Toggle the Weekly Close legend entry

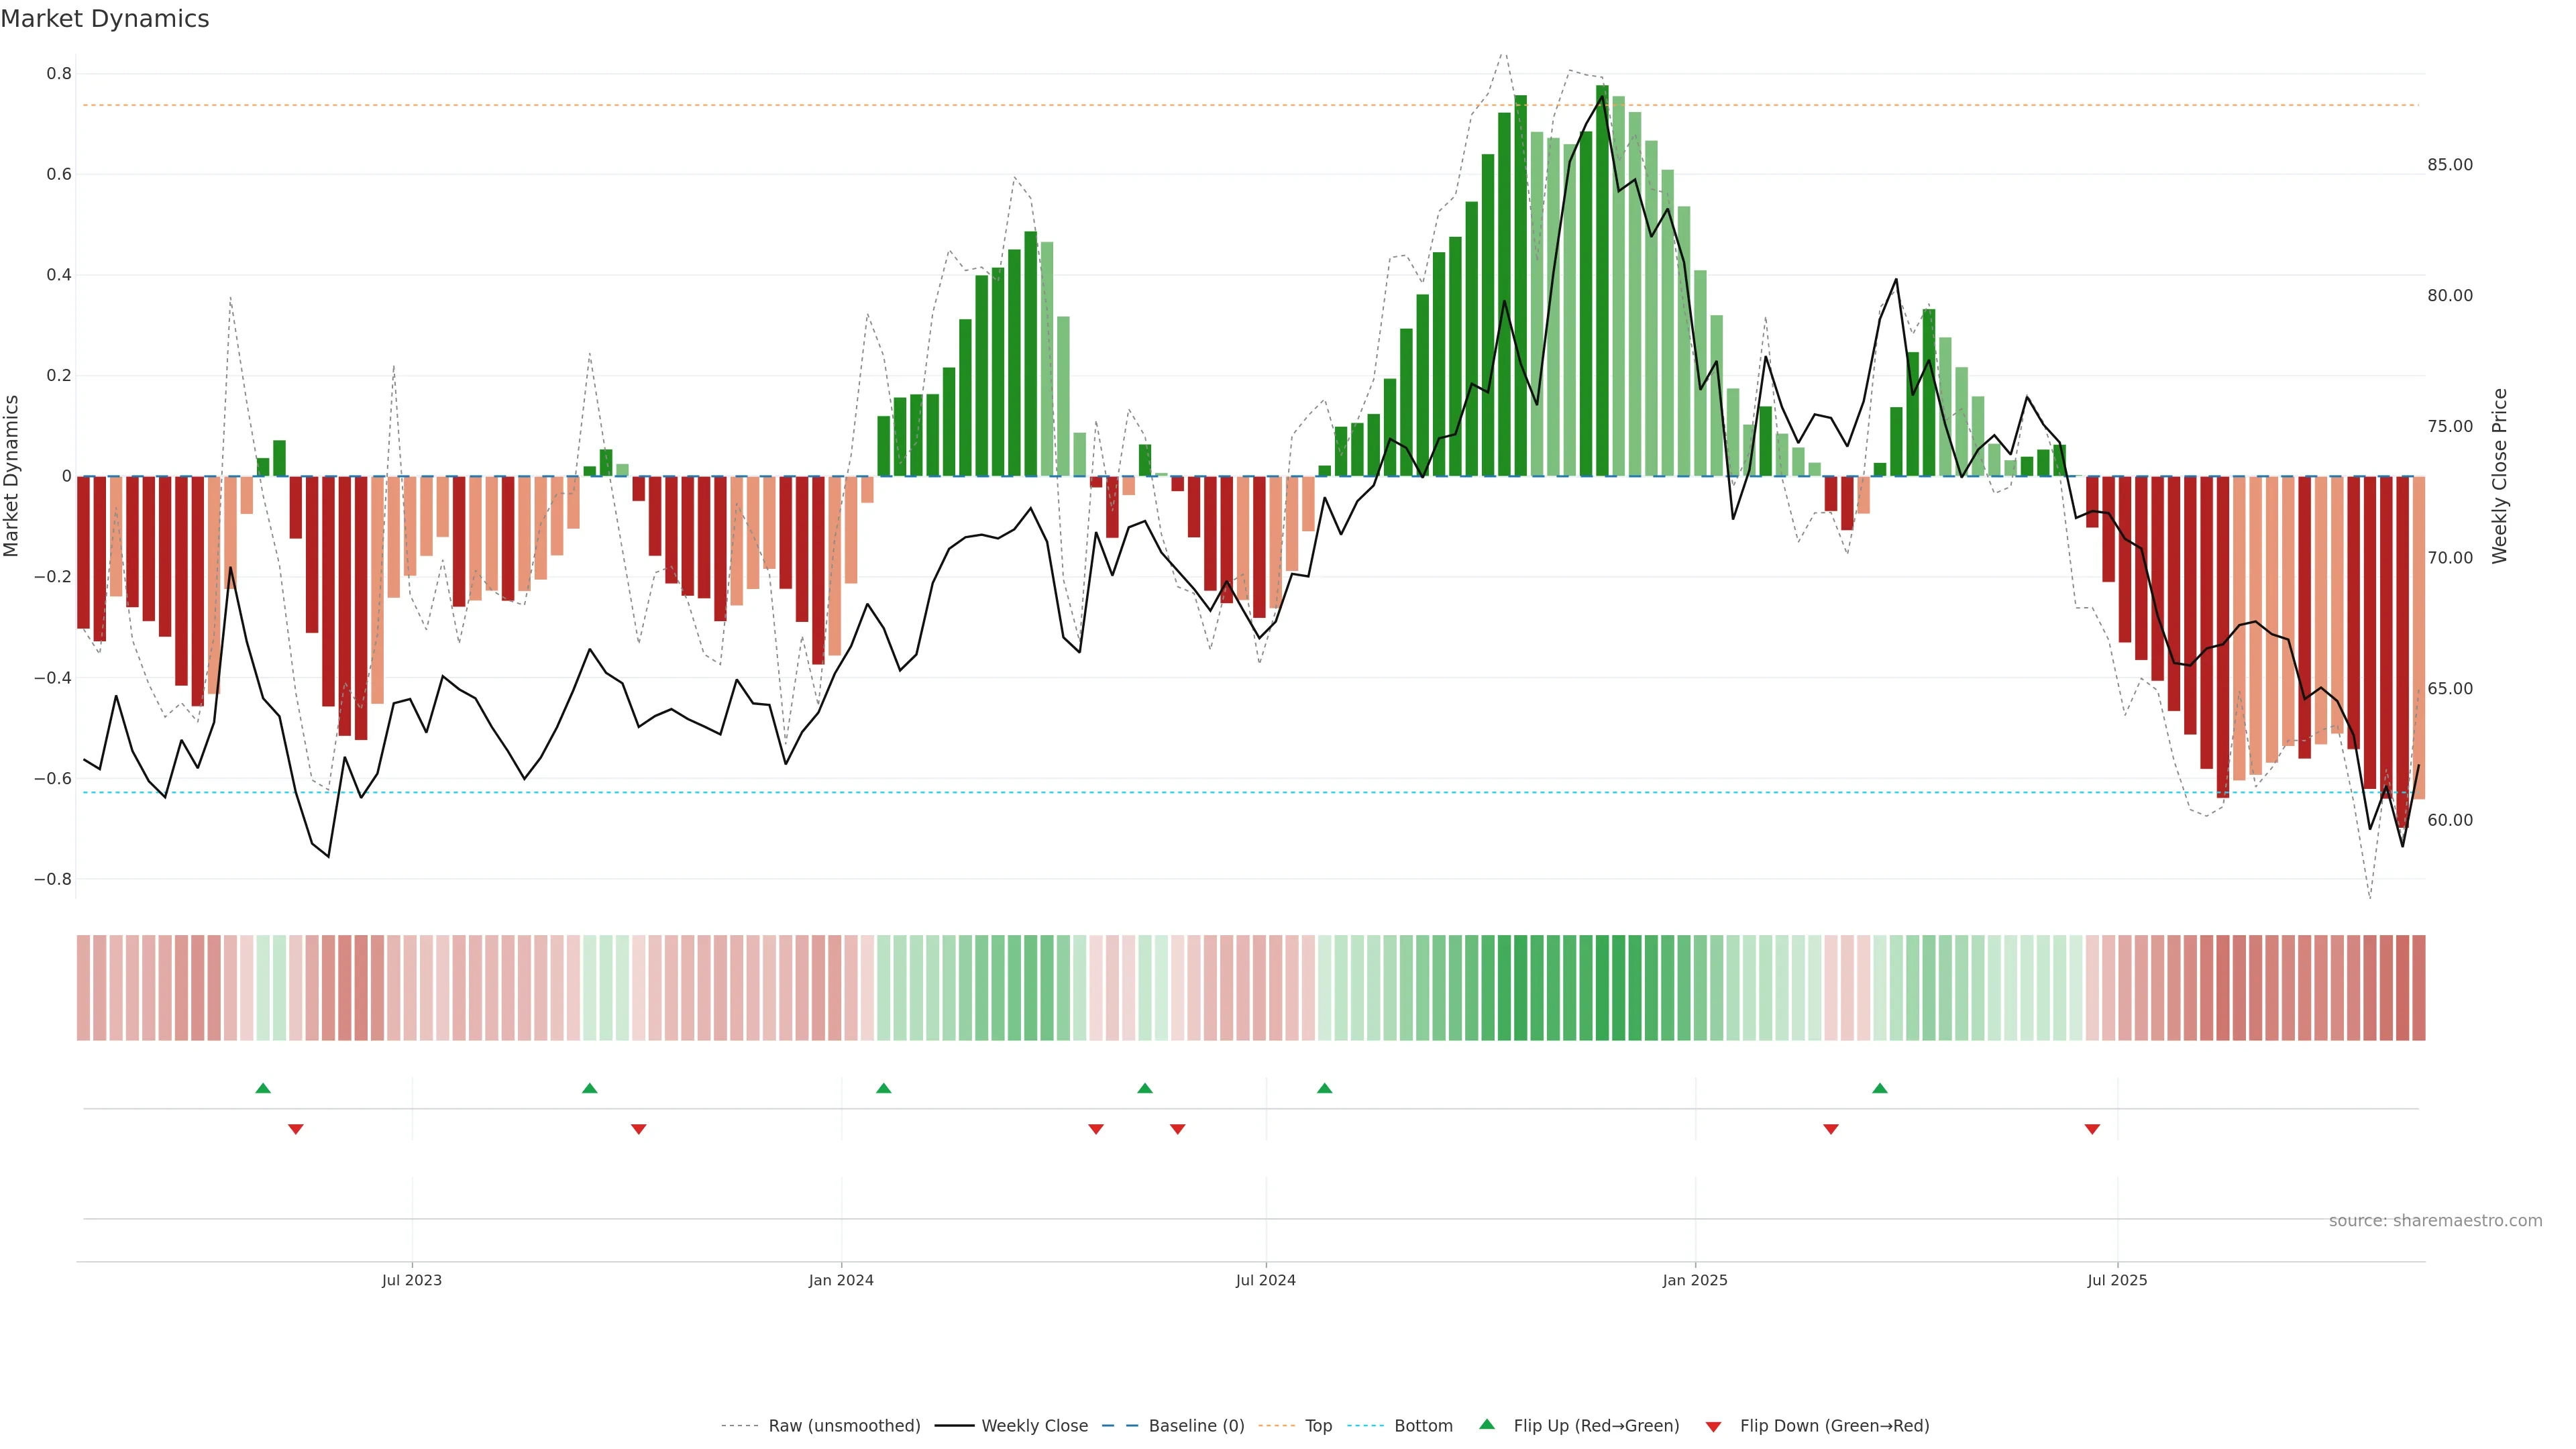tap(1034, 1426)
